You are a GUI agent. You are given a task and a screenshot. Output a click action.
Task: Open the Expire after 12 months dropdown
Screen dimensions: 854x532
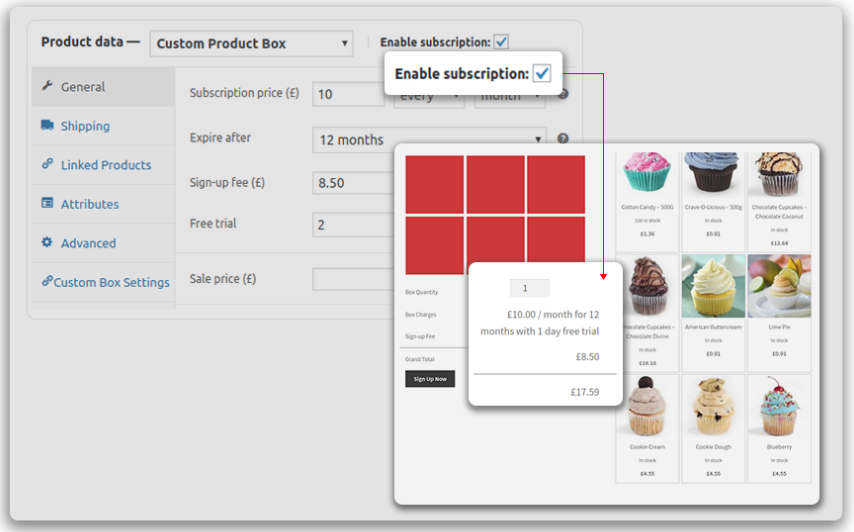429,140
